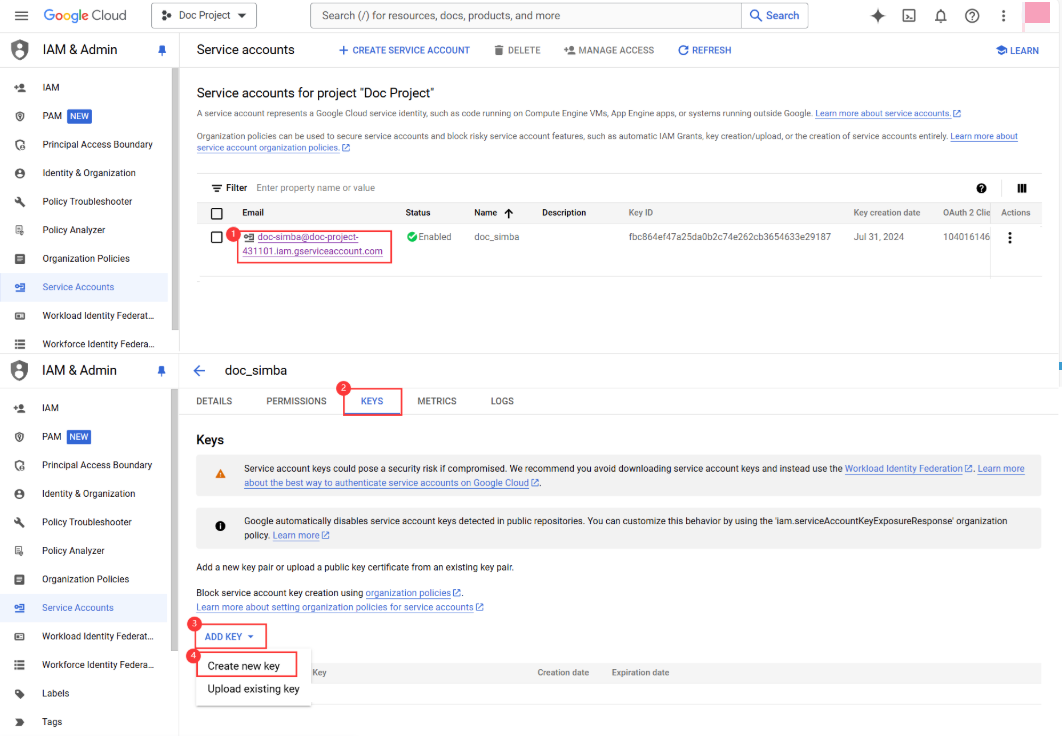Click the graduation cap icon beside LEARN

pos(1001,50)
